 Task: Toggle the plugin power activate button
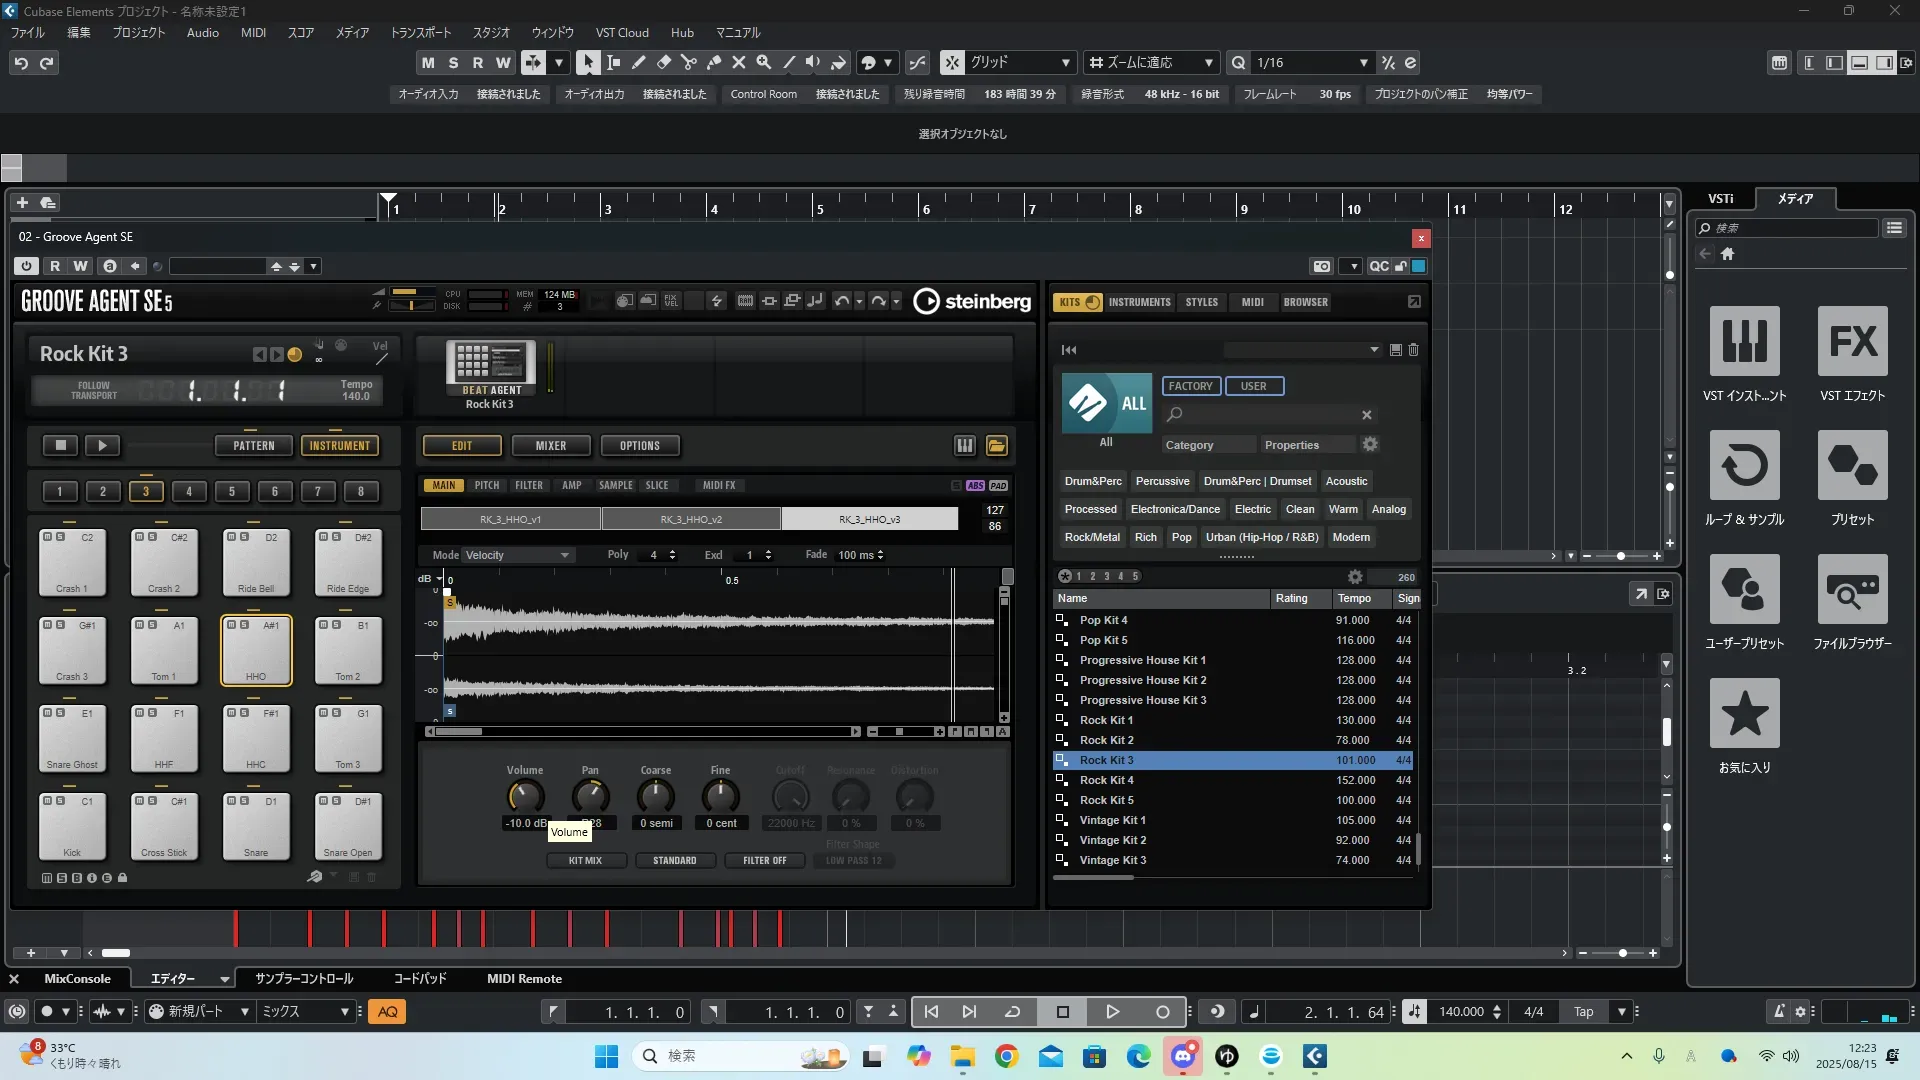point(27,266)
